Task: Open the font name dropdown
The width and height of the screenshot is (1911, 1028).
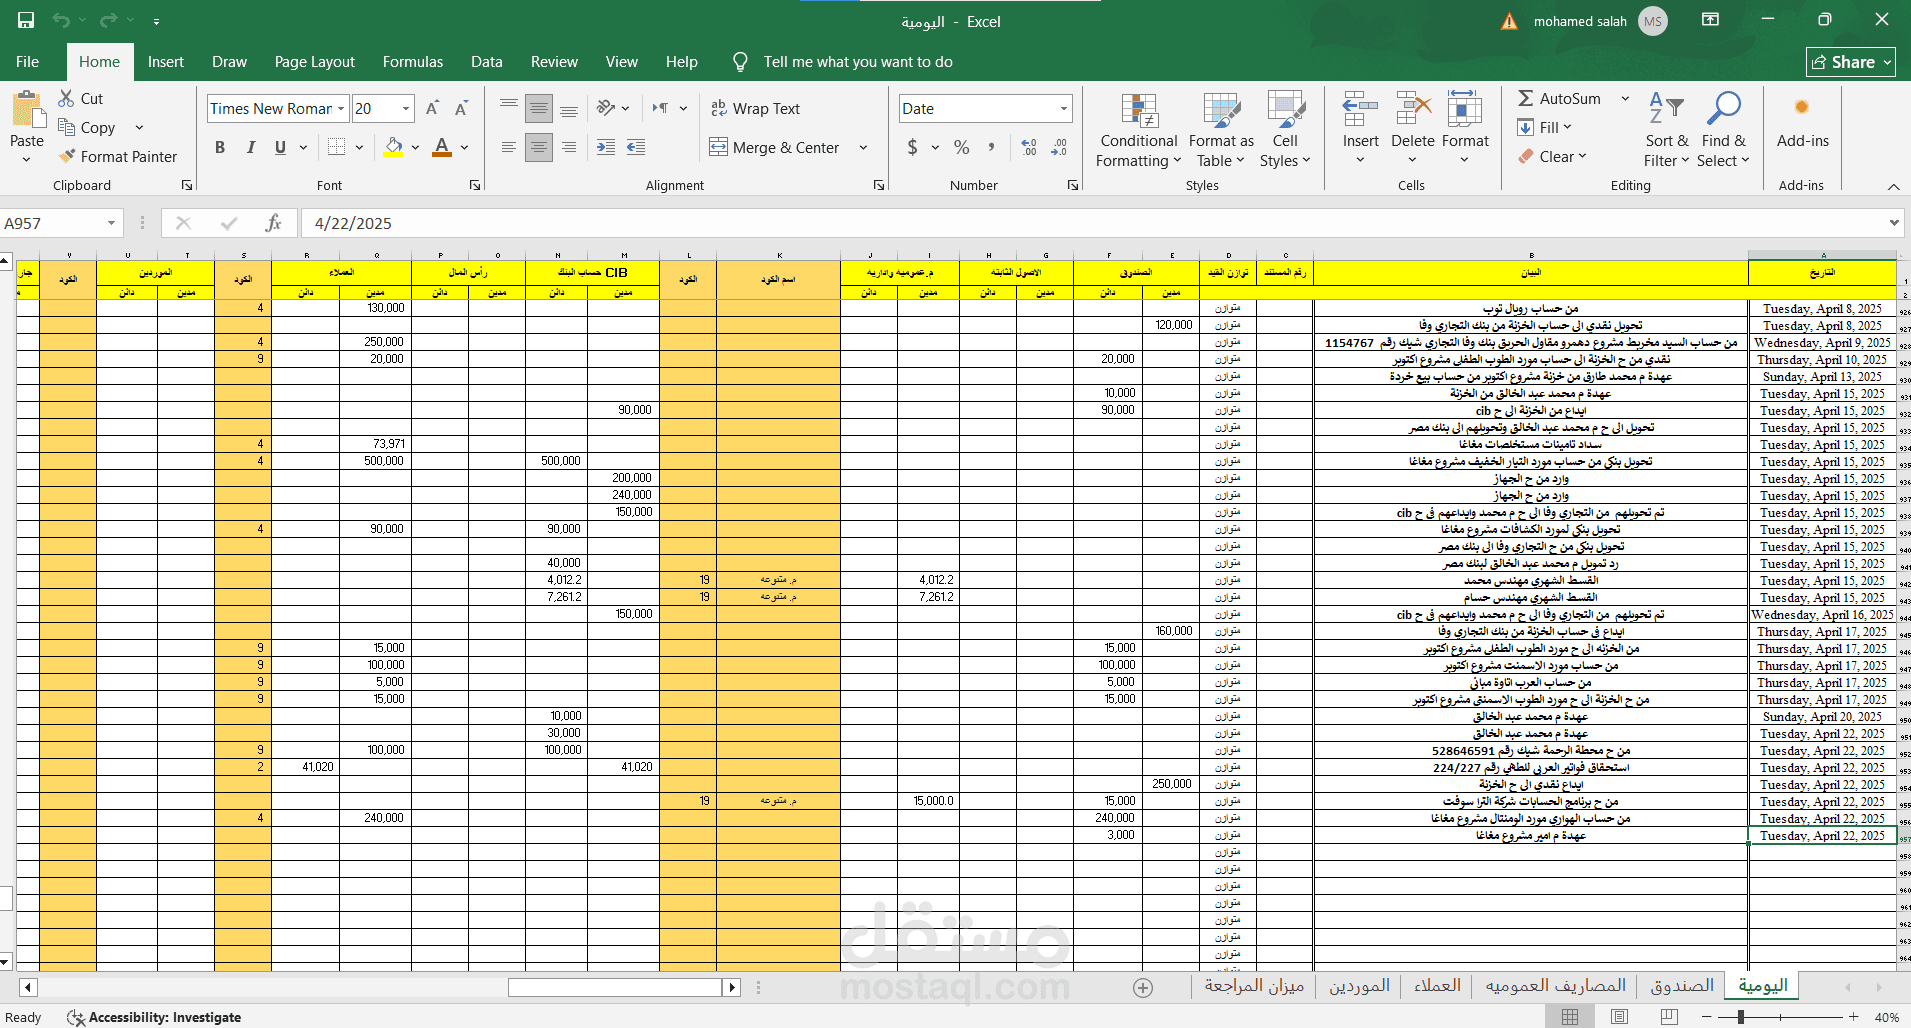Action: 341,108
